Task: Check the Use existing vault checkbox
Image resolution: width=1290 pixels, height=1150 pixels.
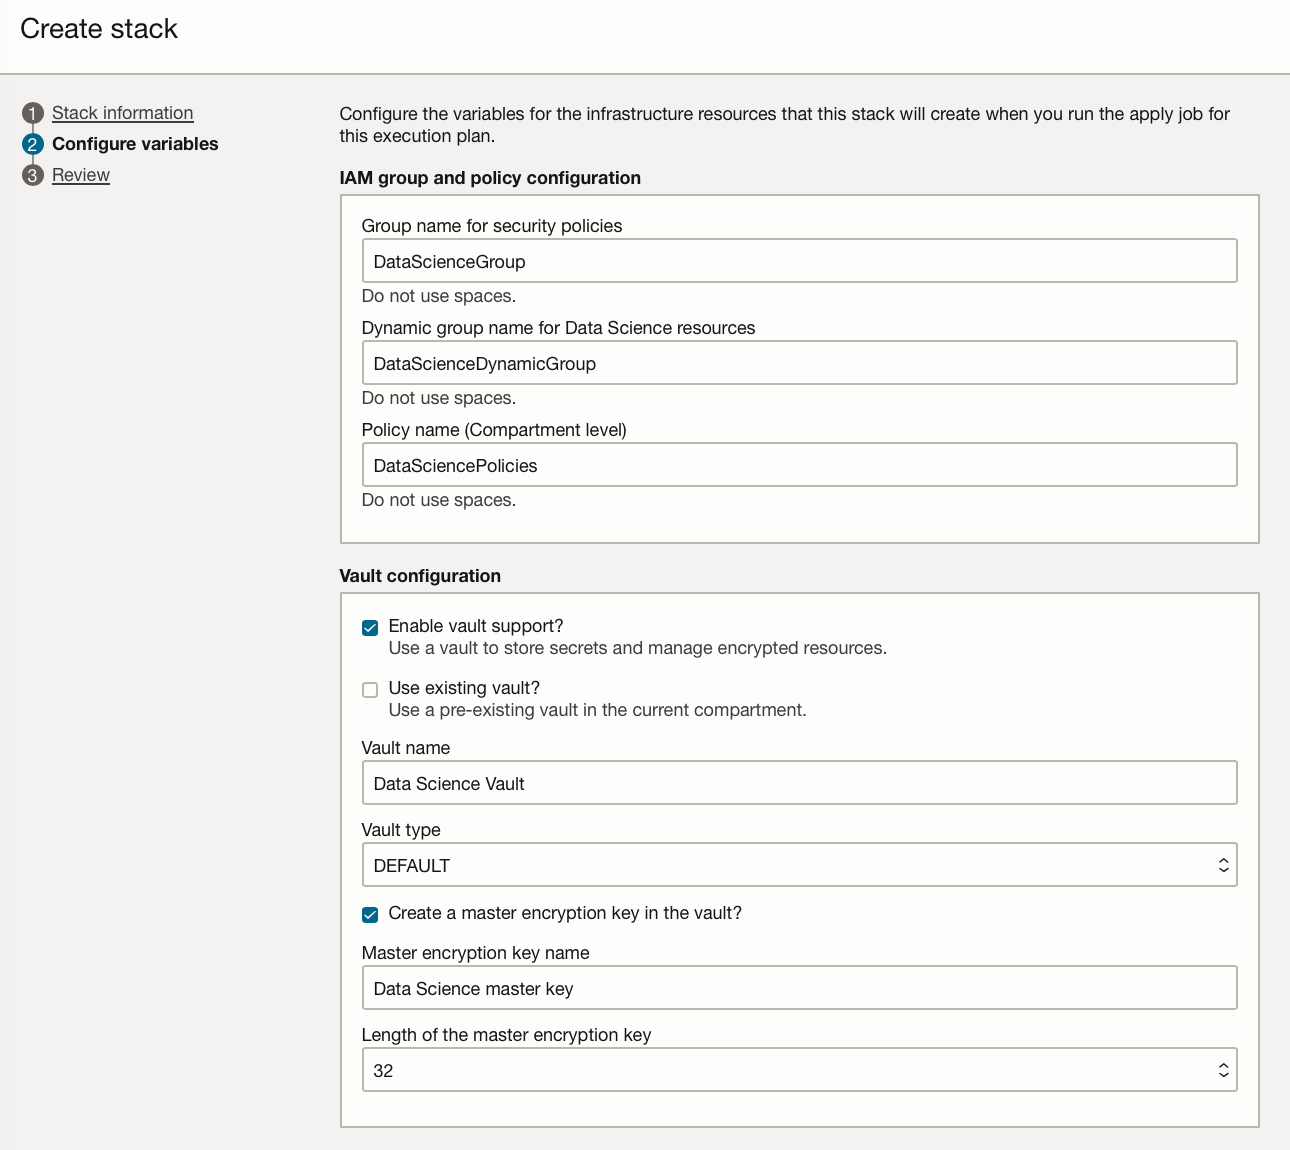Action: pos(370,690)
